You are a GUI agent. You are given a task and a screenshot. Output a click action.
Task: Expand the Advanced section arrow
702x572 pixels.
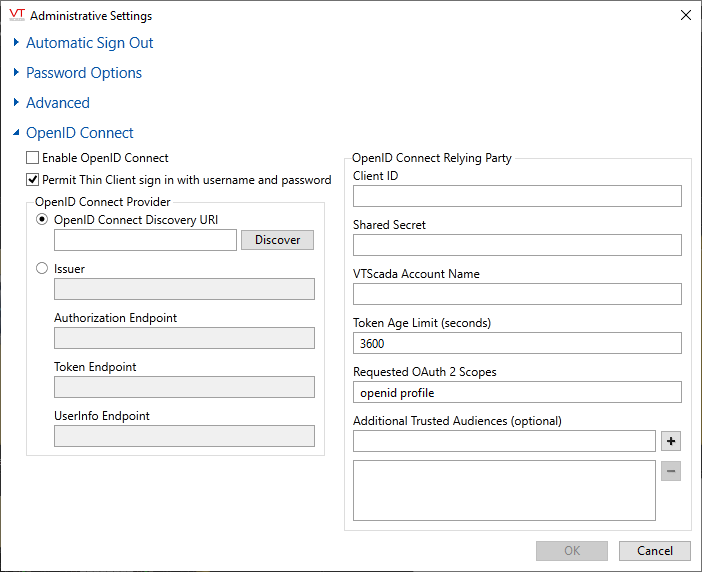(17, 102)
